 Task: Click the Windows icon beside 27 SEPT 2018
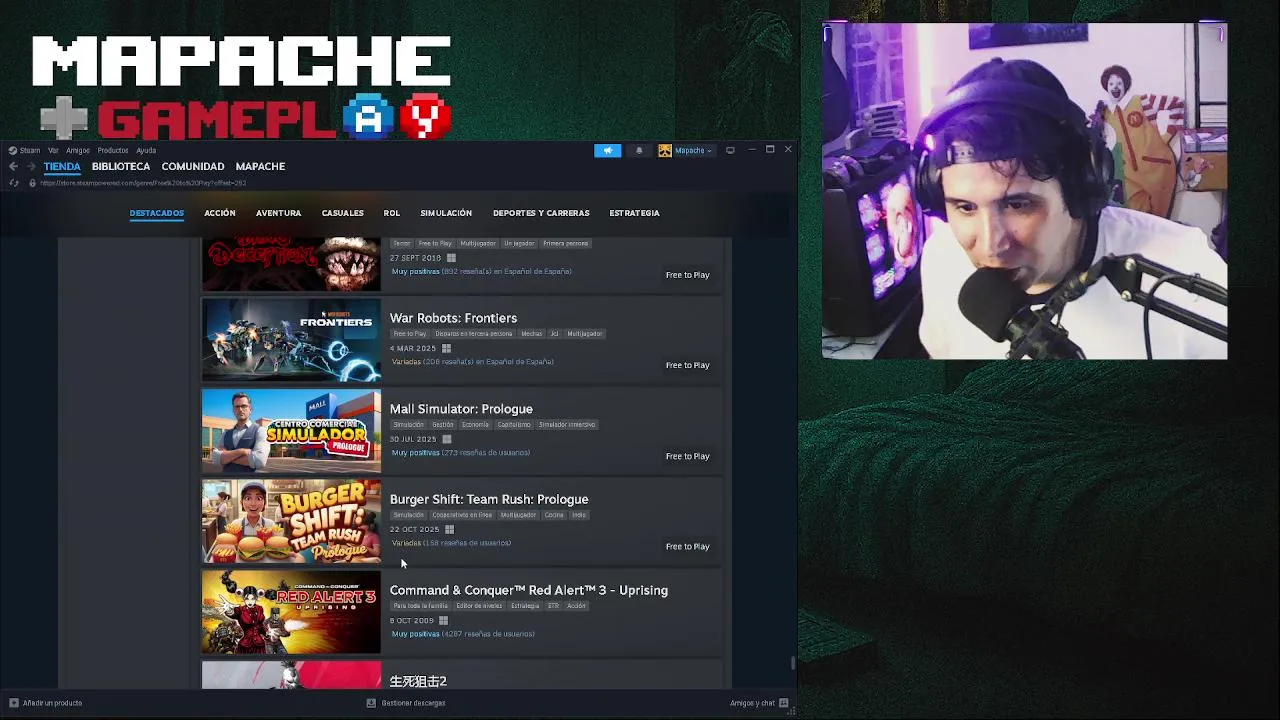pyautogui.click(x=451, y=258)
